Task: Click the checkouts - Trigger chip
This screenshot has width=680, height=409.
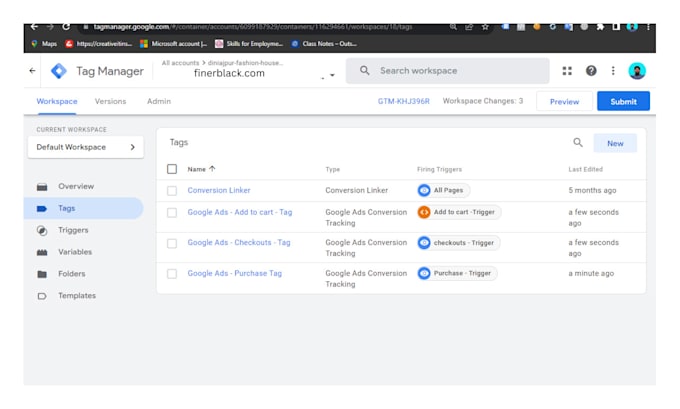Action: (458, 243)
